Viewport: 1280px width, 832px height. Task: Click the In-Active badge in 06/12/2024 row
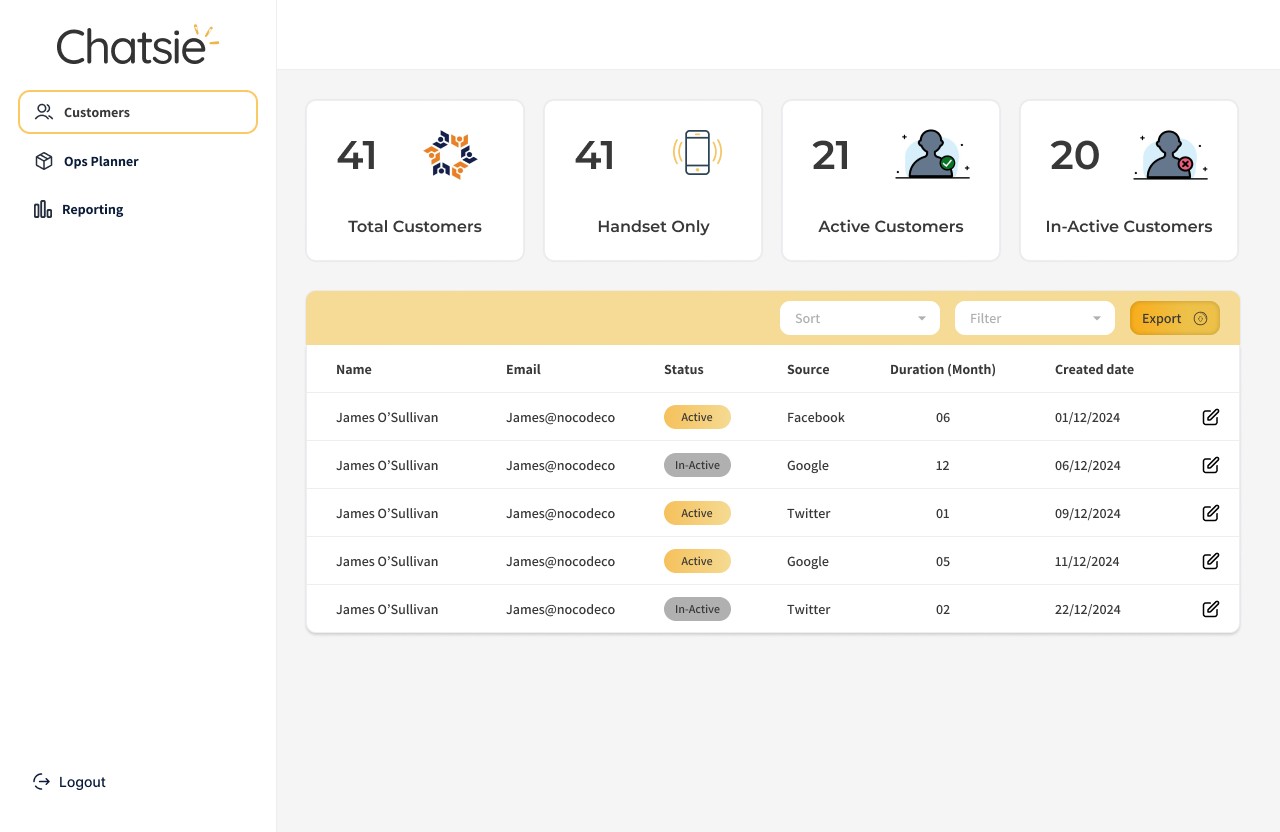tap(697, 465)
